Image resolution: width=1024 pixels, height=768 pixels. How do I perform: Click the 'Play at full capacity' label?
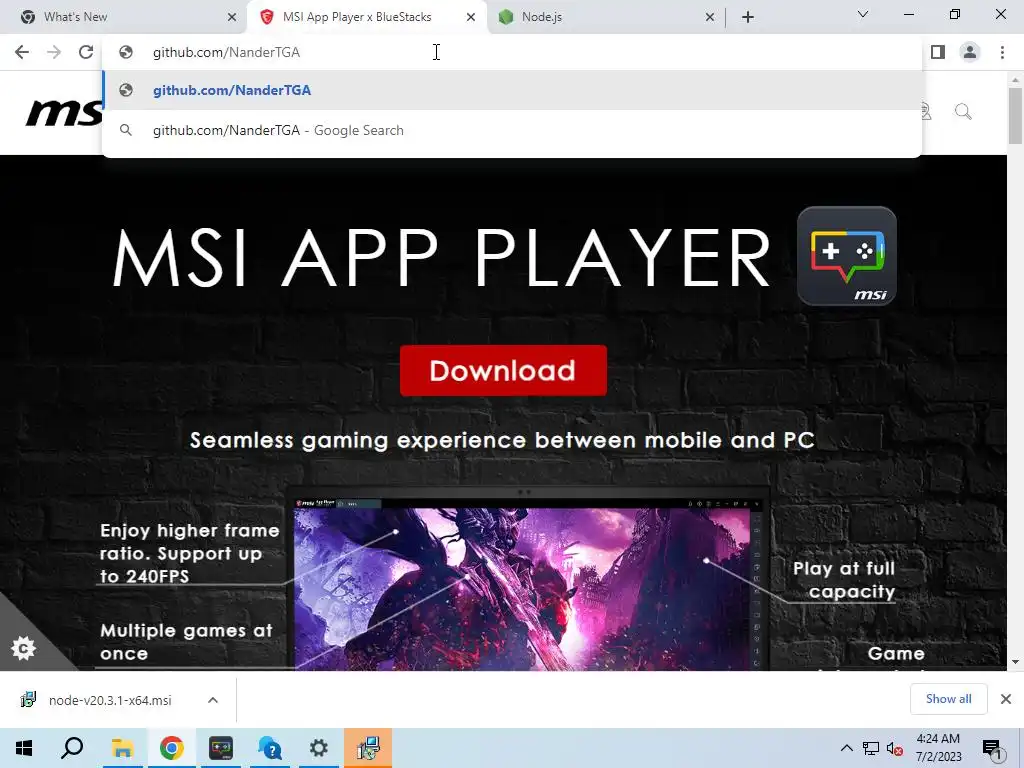pos(844,580)
